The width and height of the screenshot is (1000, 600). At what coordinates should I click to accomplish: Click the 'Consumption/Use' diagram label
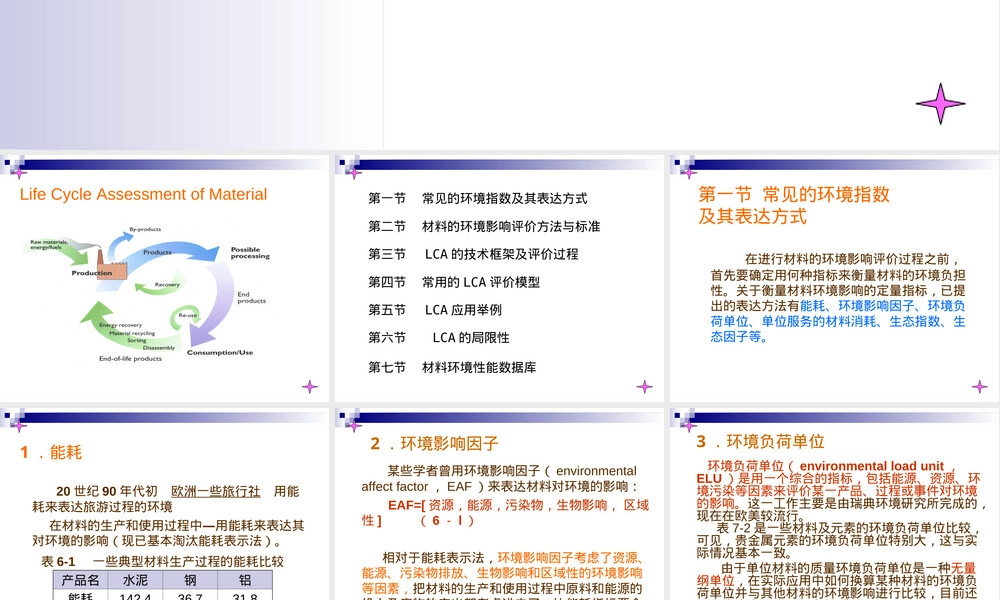point(220,352)
